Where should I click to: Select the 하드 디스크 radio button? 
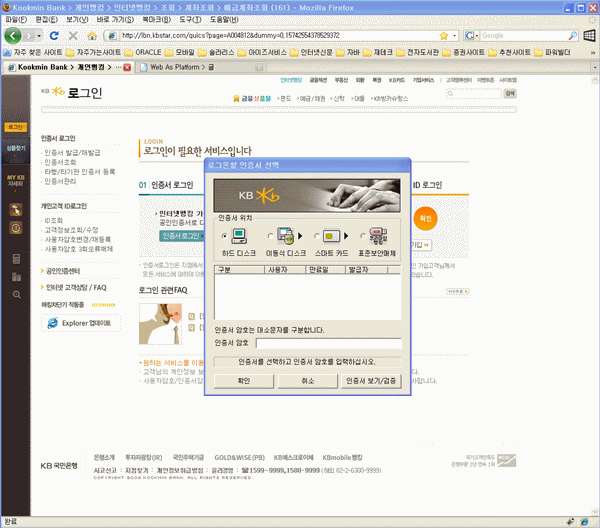[x=225, y=236]
